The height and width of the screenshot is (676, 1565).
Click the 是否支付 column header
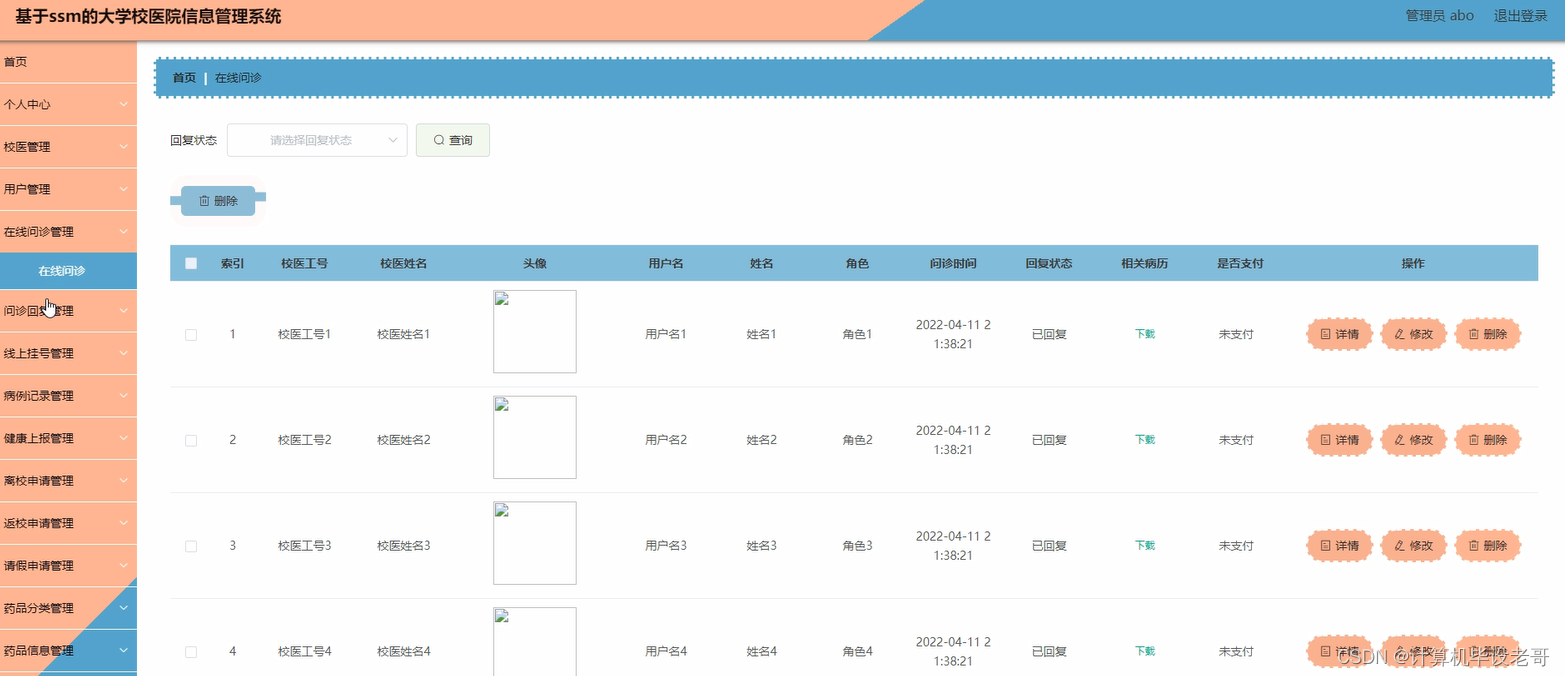1240,264
